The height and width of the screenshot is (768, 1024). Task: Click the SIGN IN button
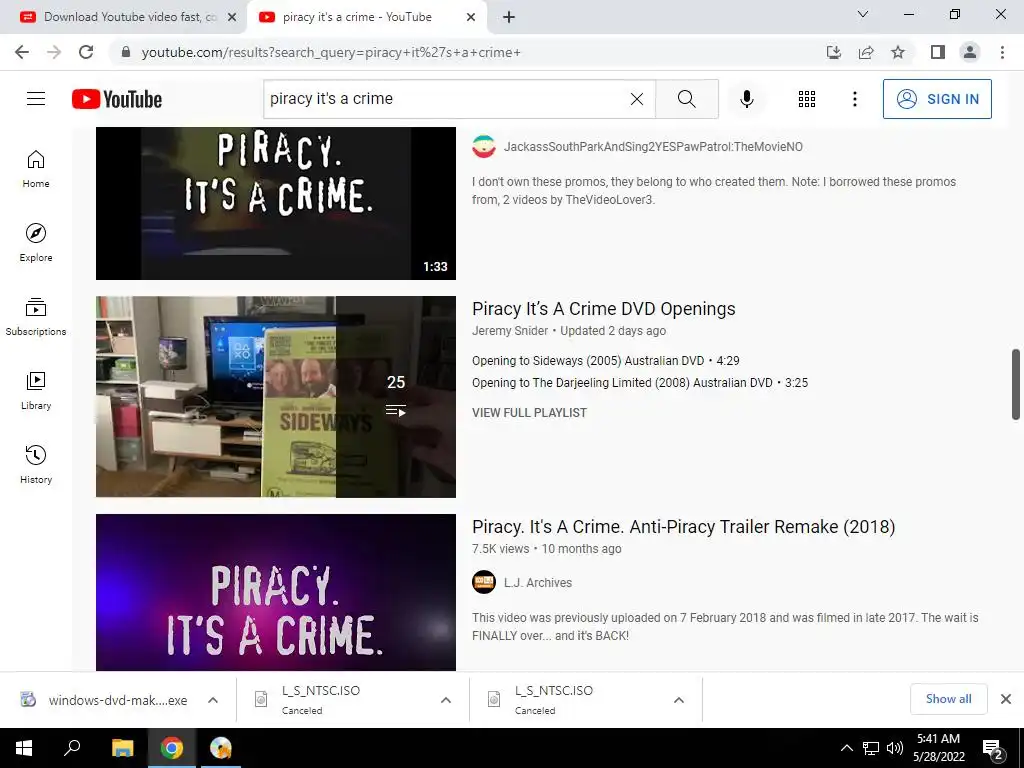(x=937, y=99)
